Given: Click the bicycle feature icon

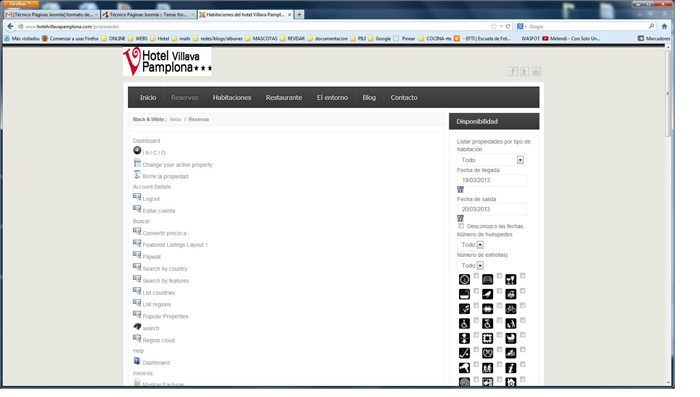Looking at the screenshot, I should pos(511,309).
